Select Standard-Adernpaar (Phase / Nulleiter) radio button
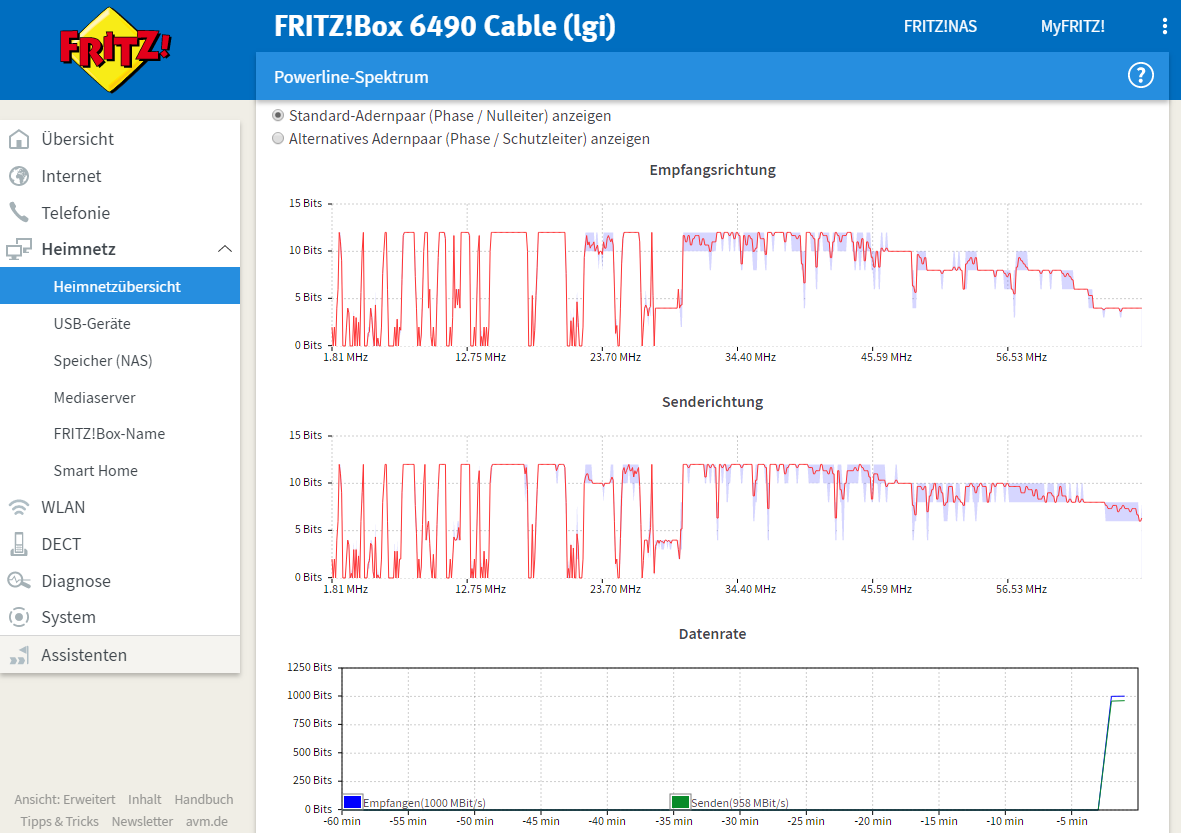Viewport: 1181px width, 833px height. click(278, 115)
